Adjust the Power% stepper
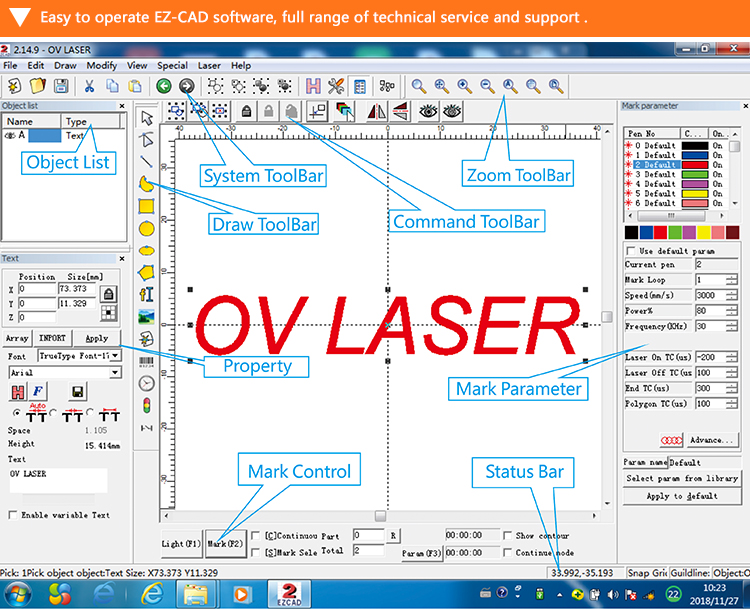This screenshot has width=750, height=610. pyautogui.click(x=731, y=311)
